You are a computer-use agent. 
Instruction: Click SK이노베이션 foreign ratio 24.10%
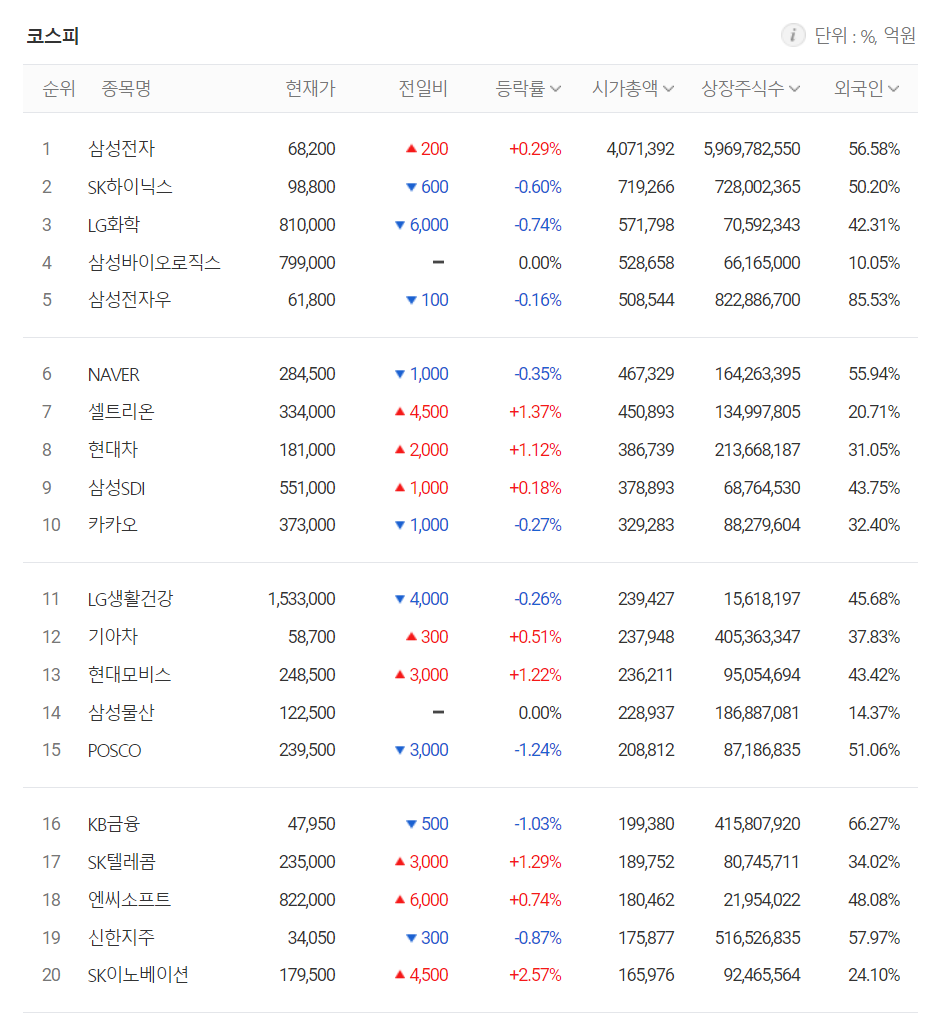(874, 975)
